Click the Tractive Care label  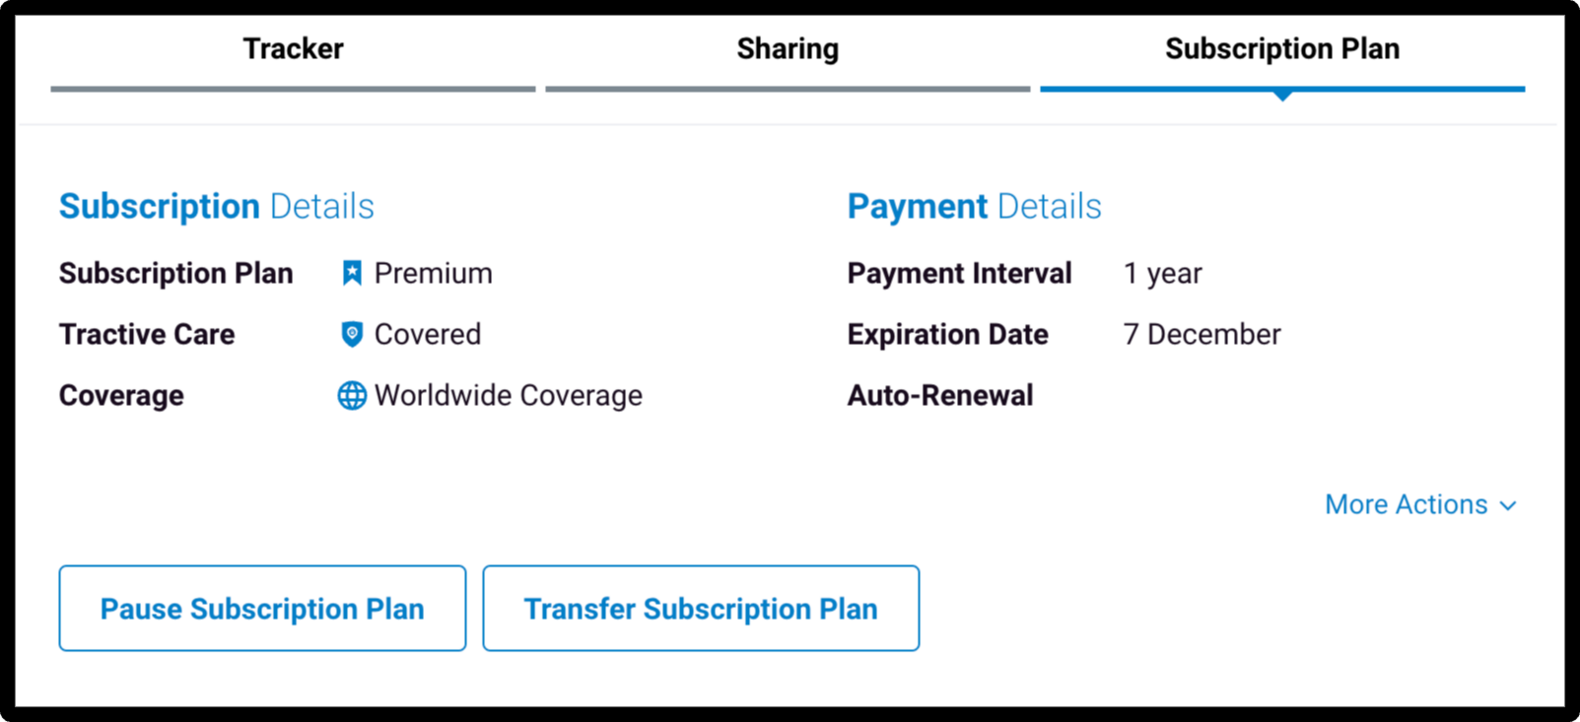click(147, 334)
